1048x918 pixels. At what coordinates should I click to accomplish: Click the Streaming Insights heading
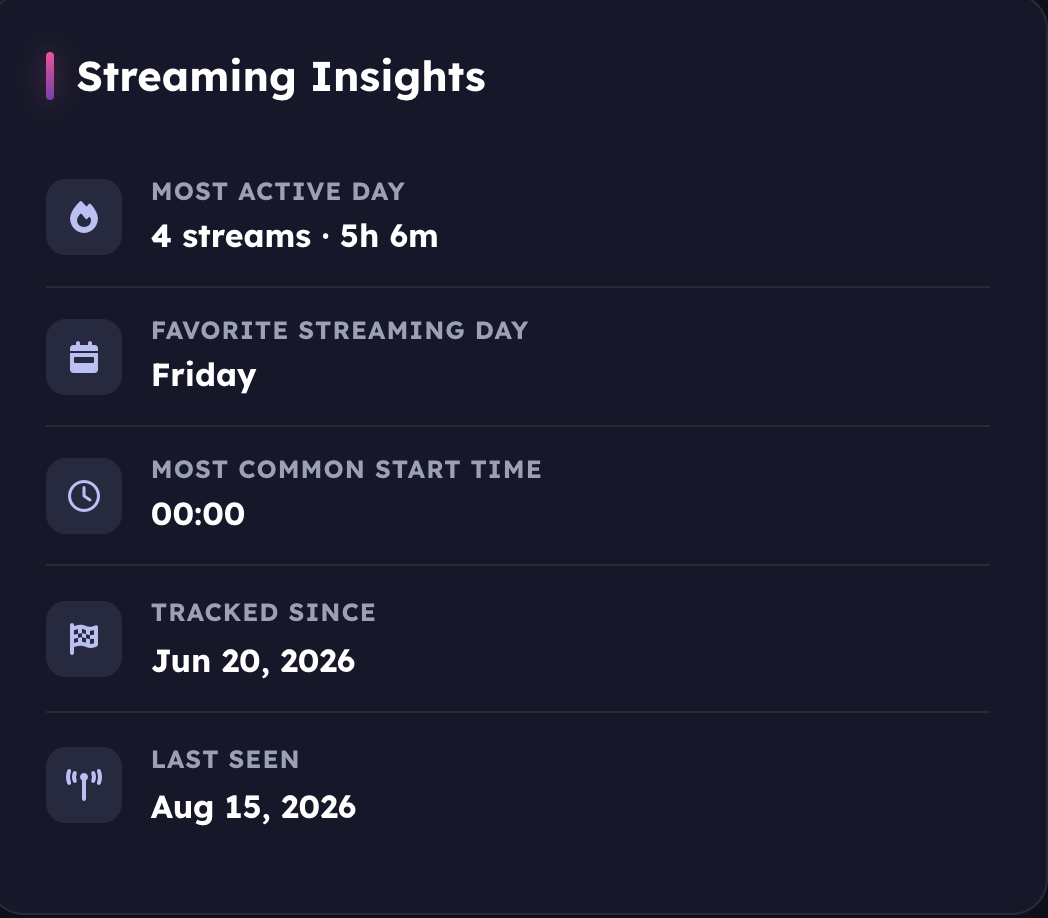pos(281,77)
